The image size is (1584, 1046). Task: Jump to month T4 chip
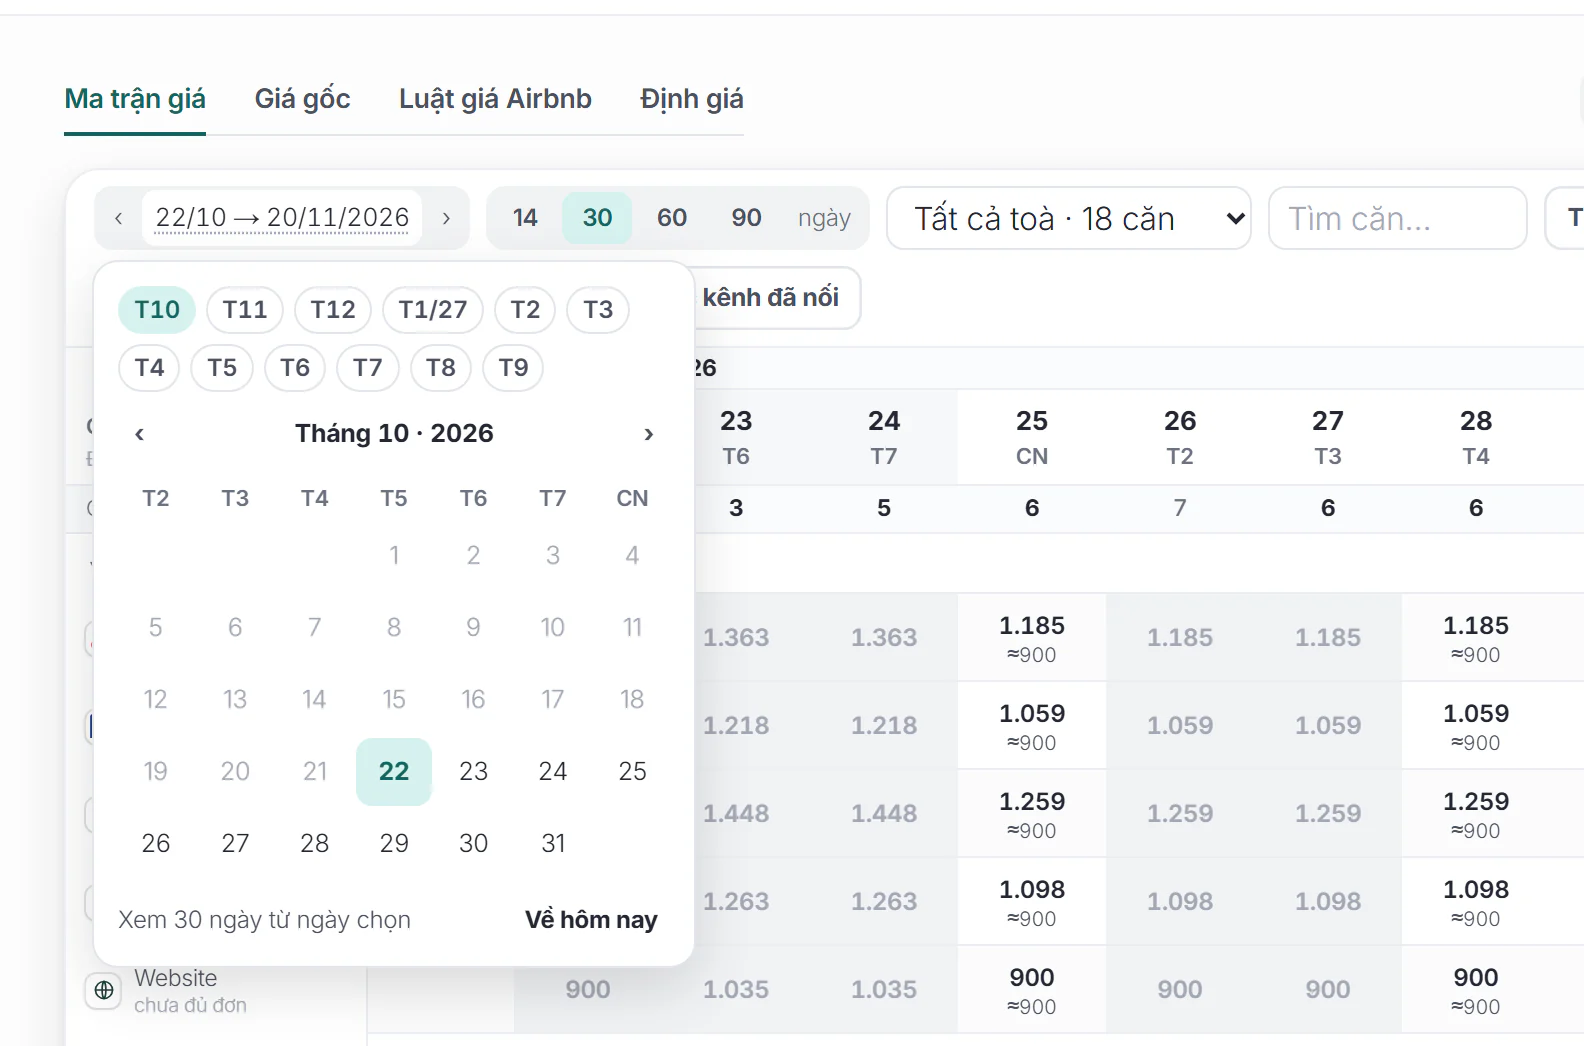149,368
